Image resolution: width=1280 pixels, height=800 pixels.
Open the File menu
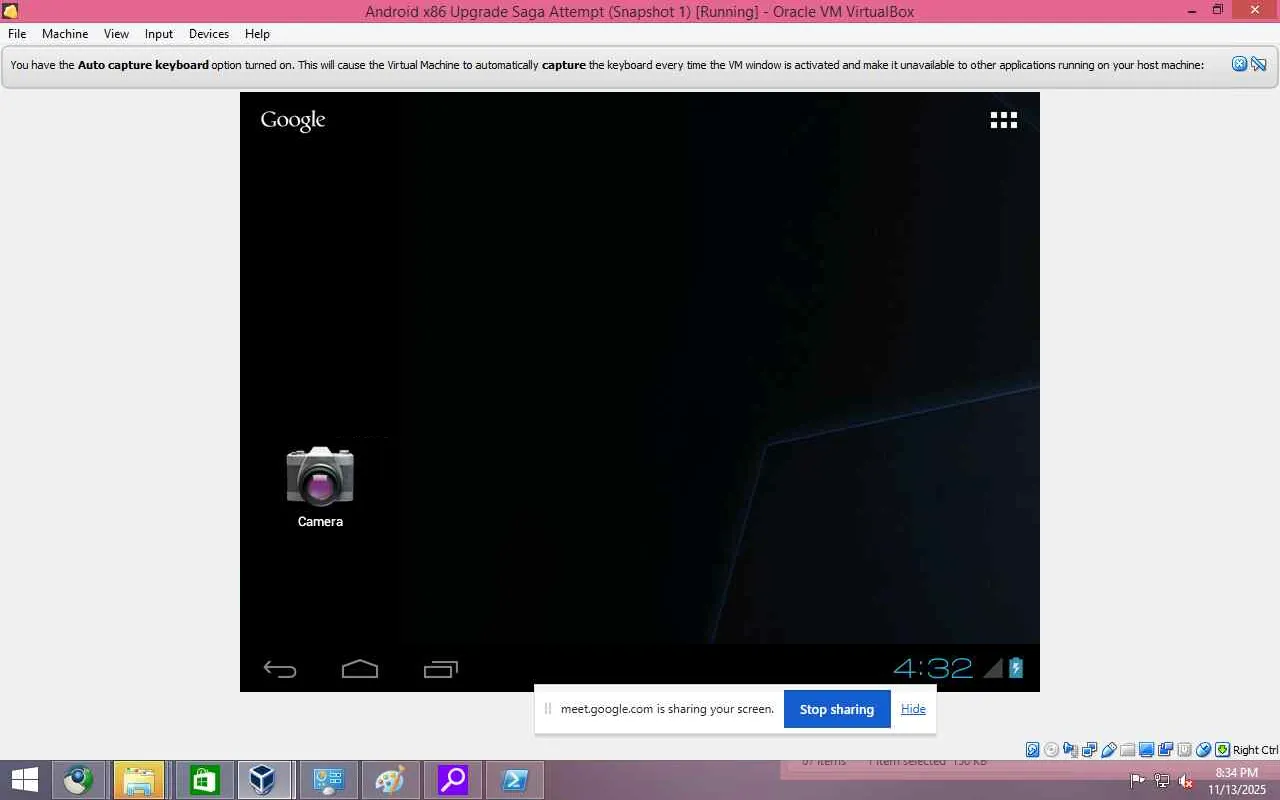point(17,34)
